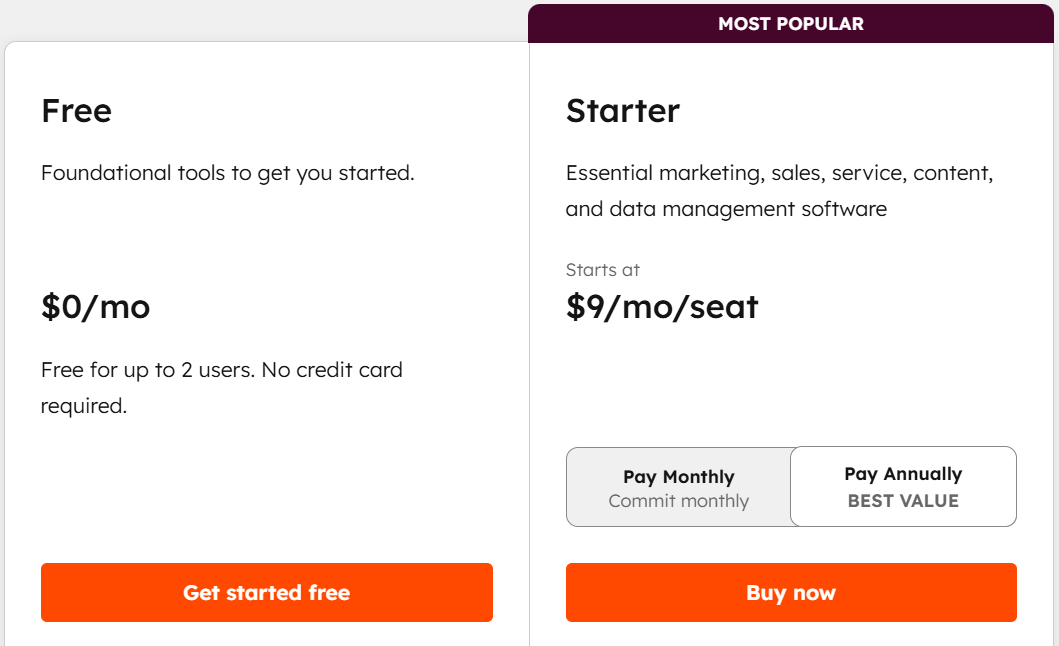The width and height of the screenshot is (1059, 646).
Task: Click the Free for up to 2 users text
Action: [x=148, y=370]
